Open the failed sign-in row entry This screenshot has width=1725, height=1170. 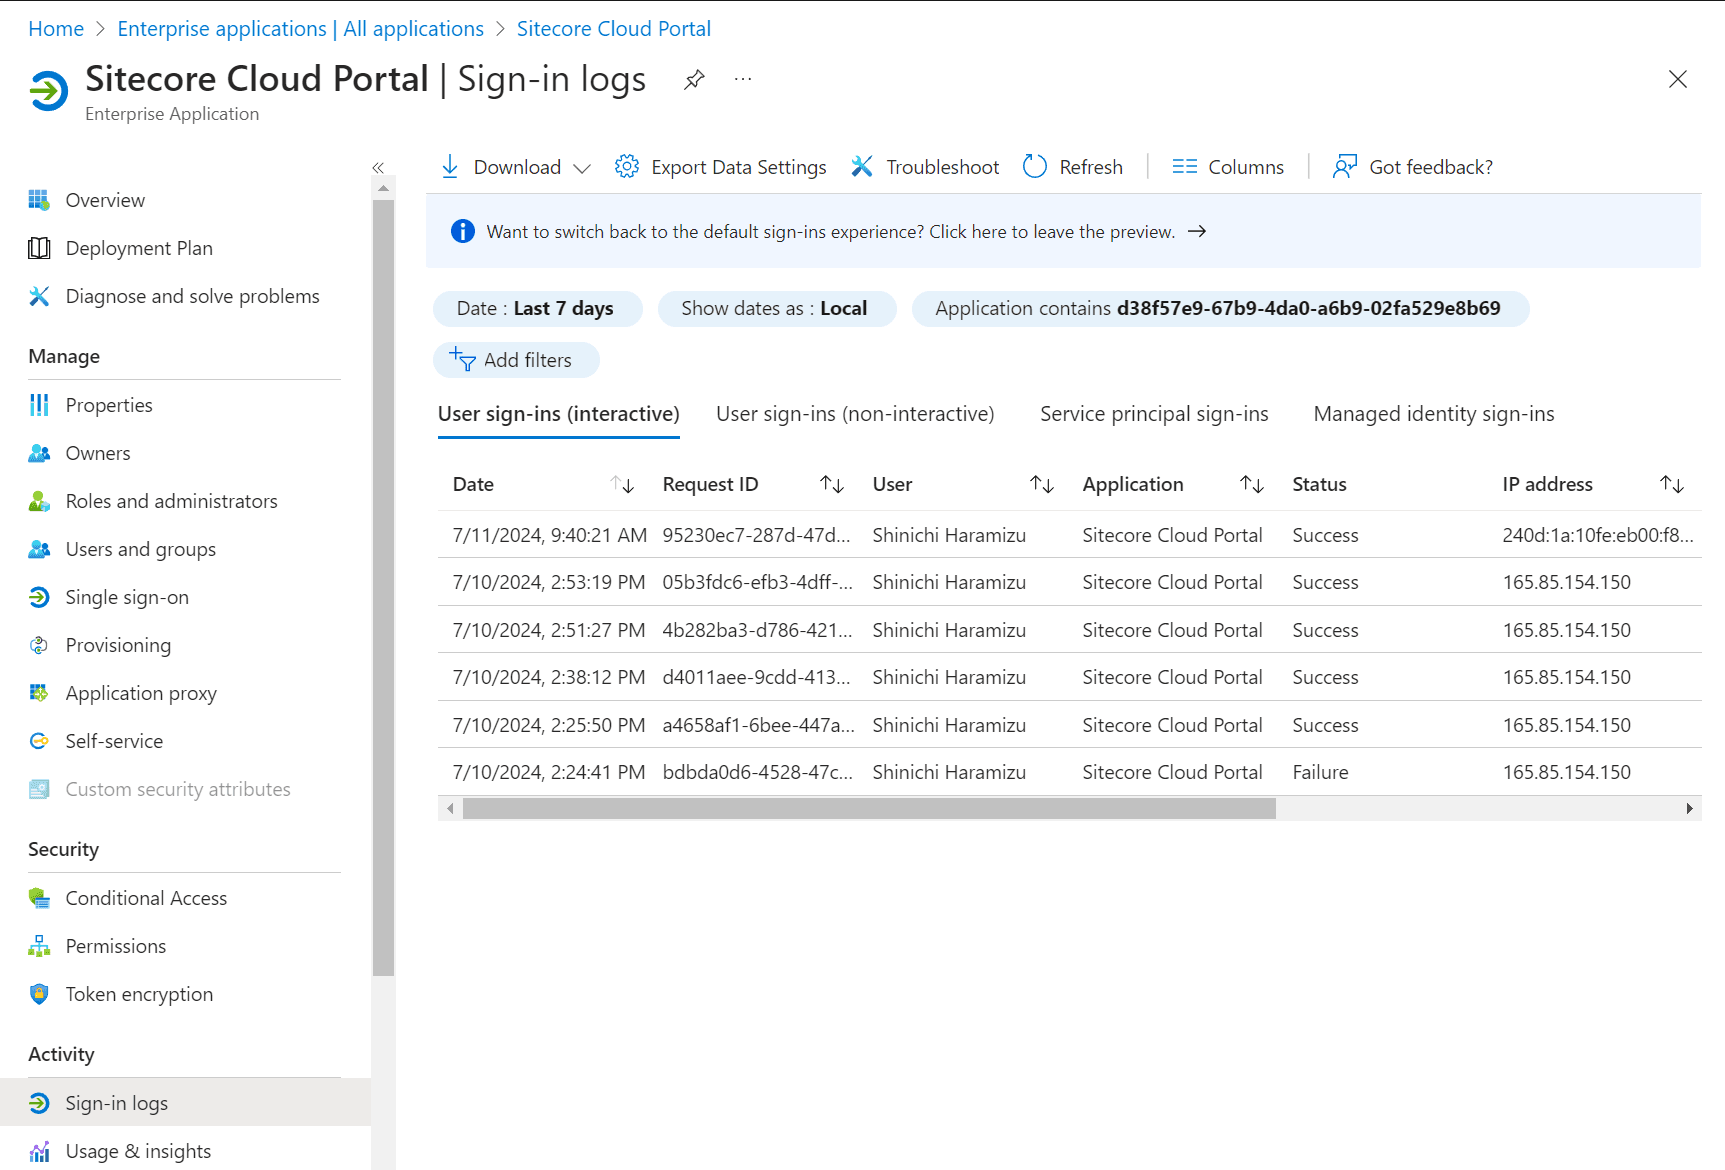click(x=1320, y=772)
